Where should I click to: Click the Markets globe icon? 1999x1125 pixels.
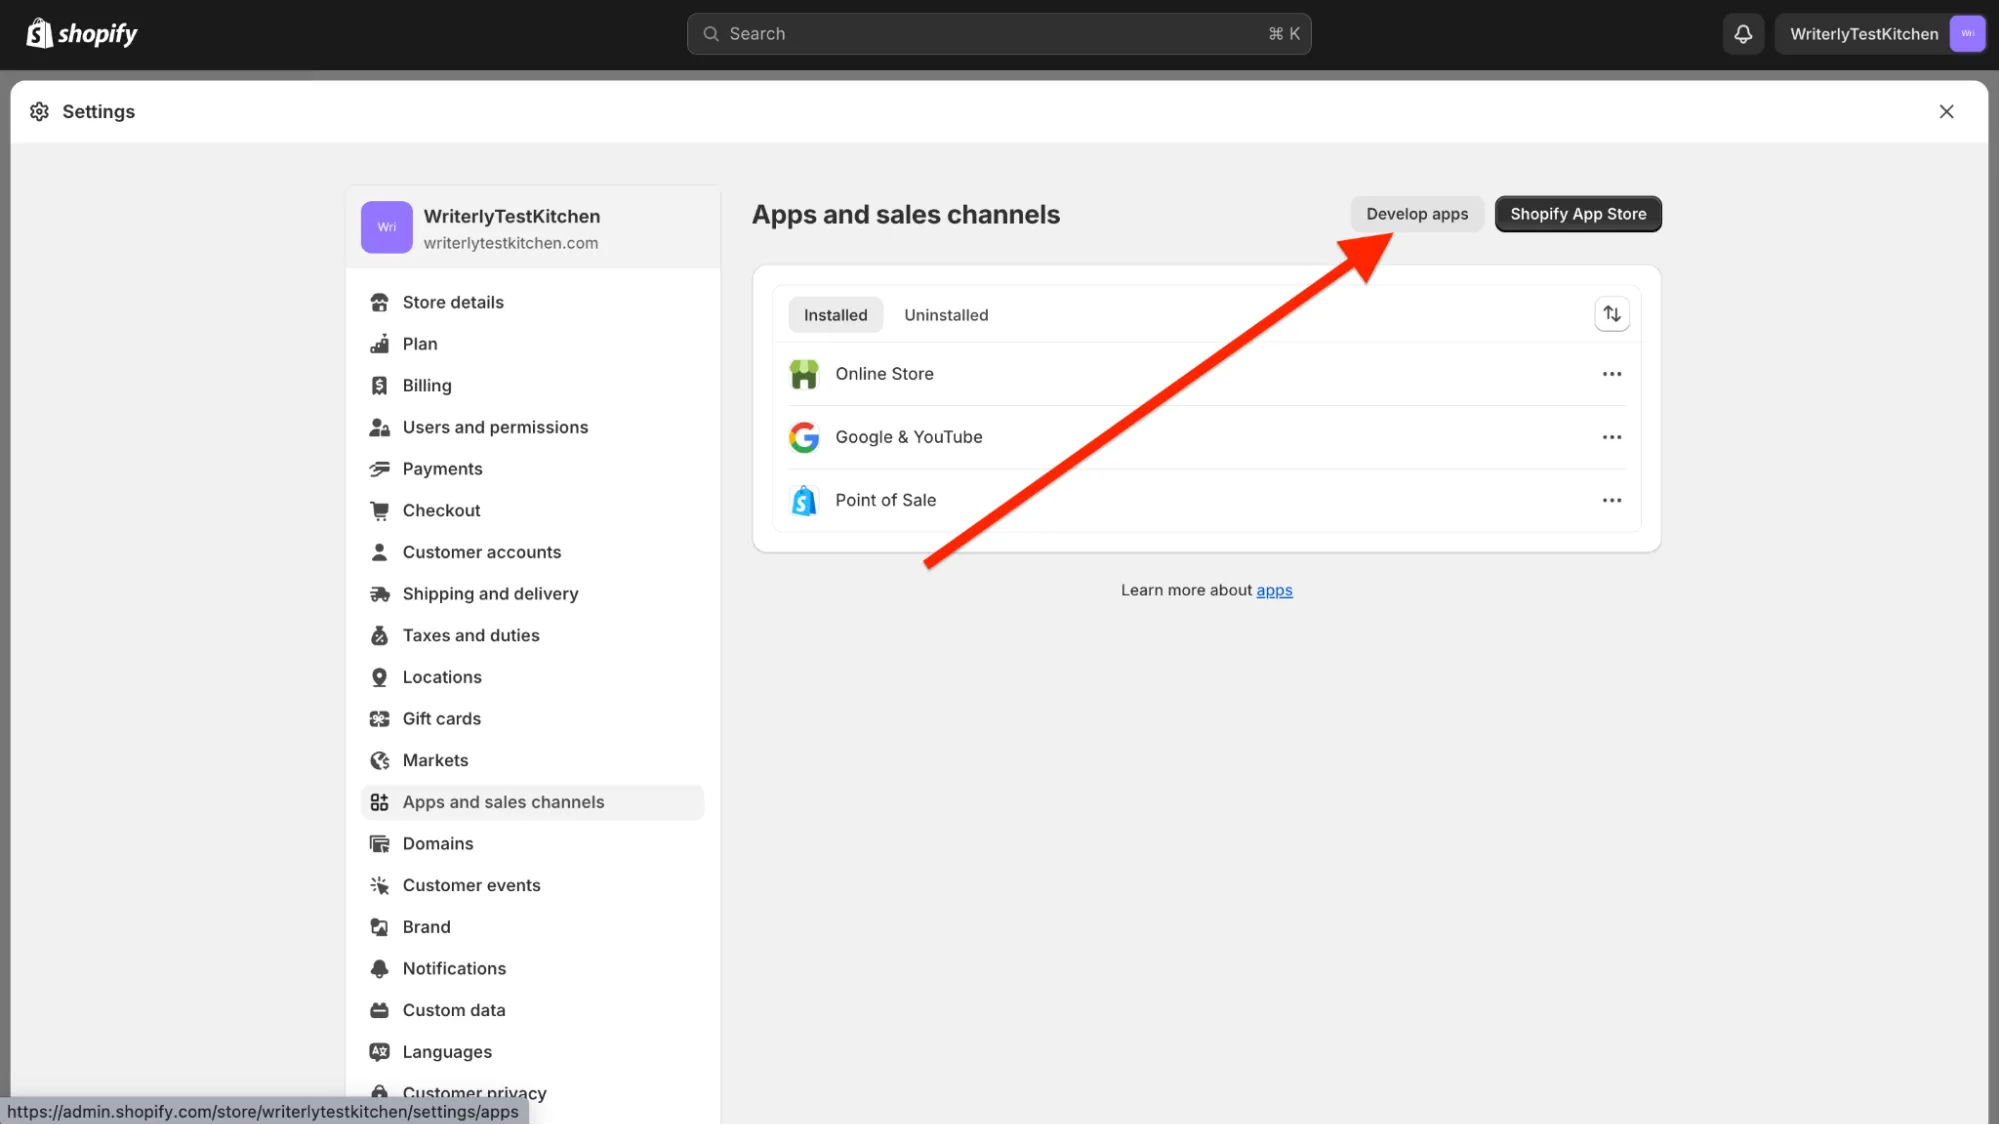[x=379, y=761]
